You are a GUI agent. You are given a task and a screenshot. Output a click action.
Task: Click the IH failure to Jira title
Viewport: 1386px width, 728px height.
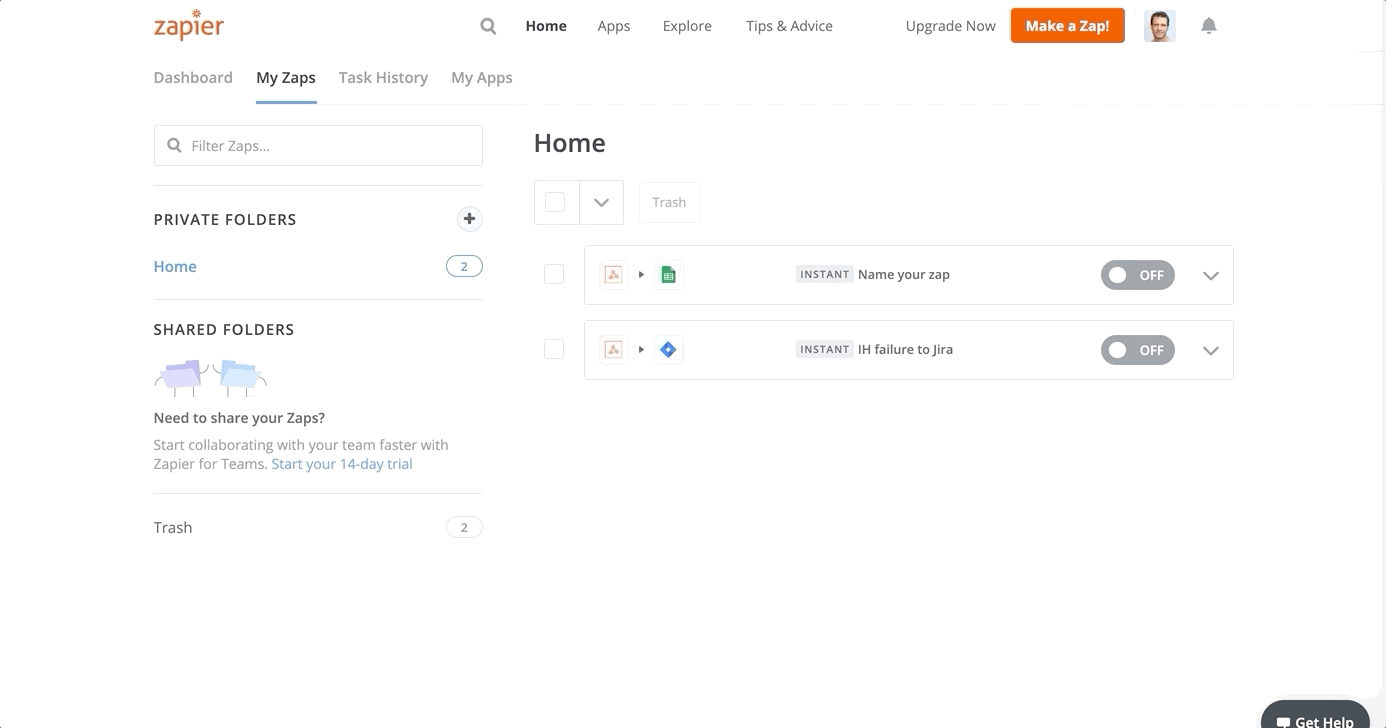tap(905, 349)
